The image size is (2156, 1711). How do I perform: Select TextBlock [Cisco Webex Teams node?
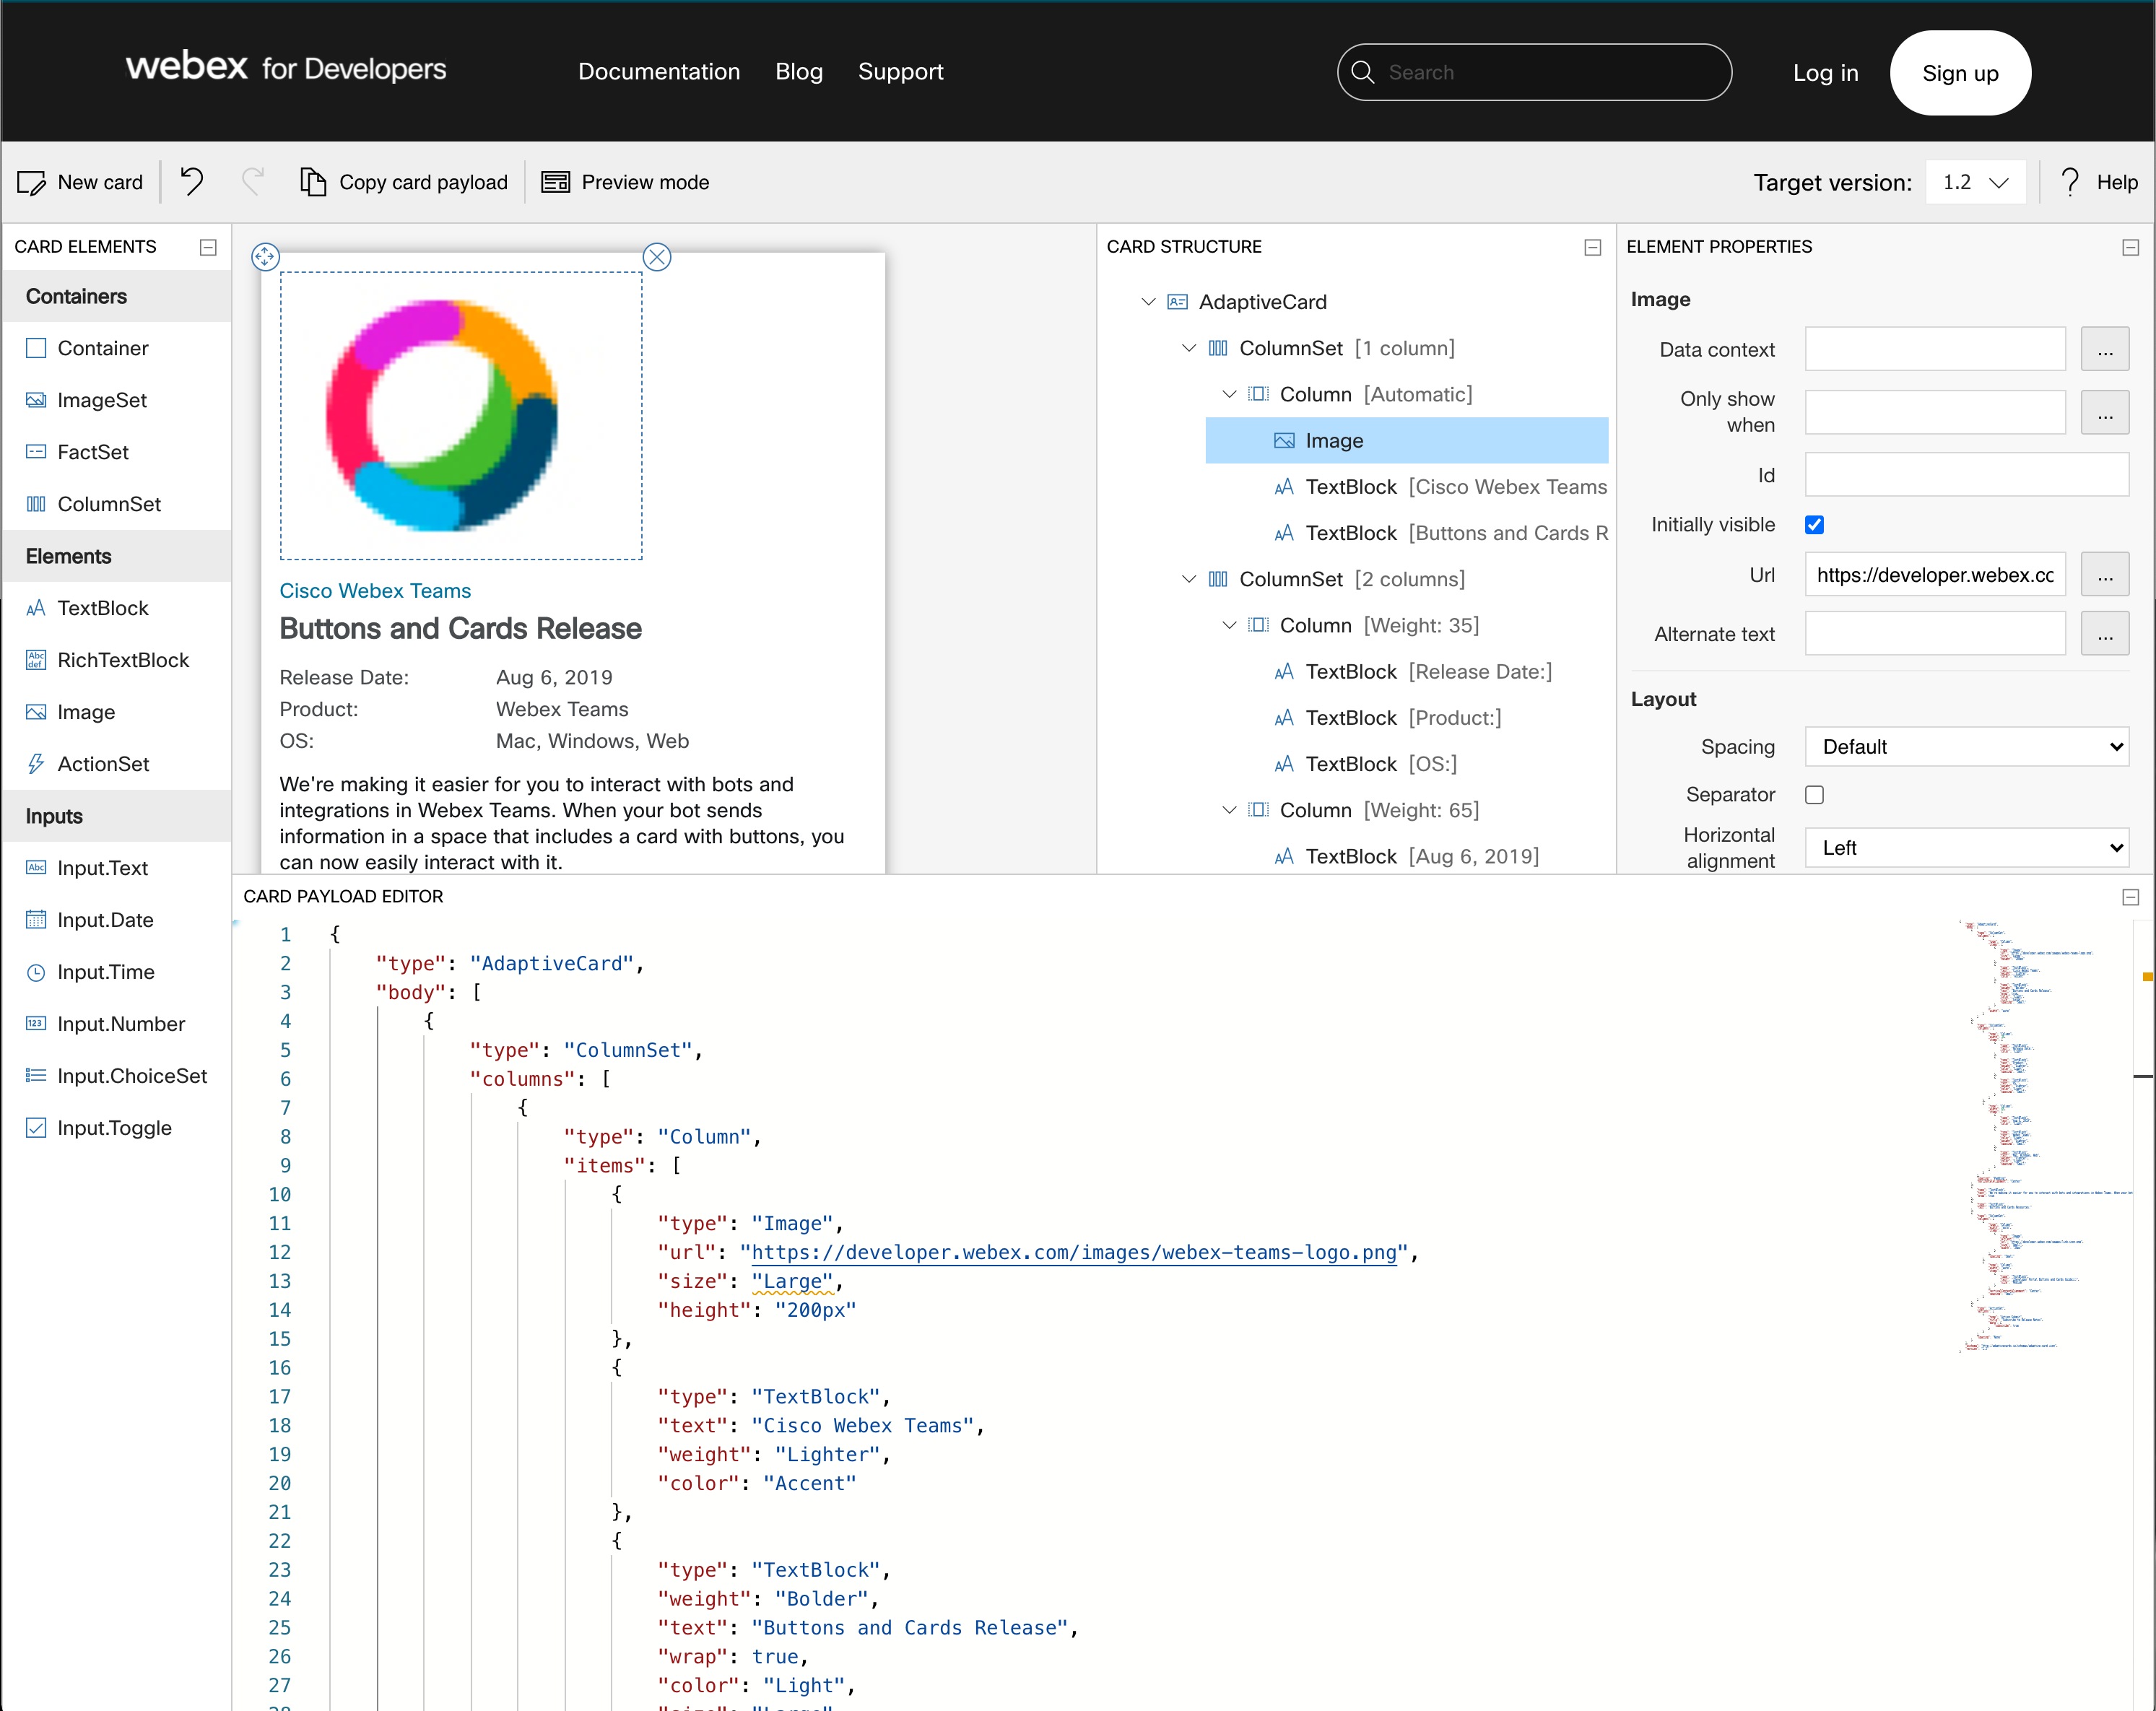pyautogui.click(x=1441, y=487)
